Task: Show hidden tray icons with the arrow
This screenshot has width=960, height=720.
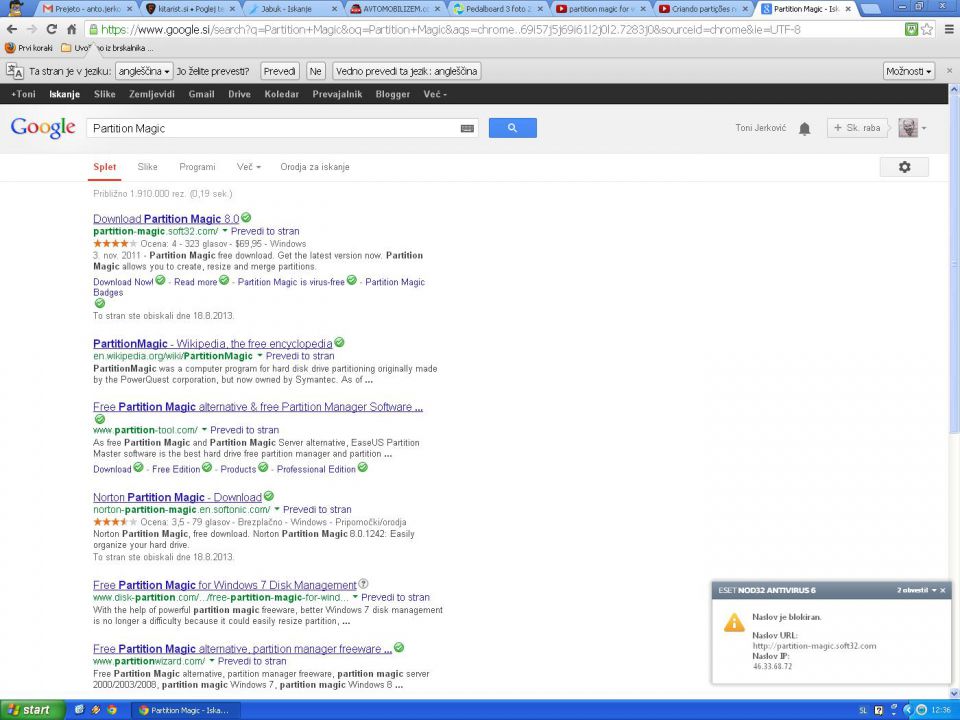Action: [907, 710]
